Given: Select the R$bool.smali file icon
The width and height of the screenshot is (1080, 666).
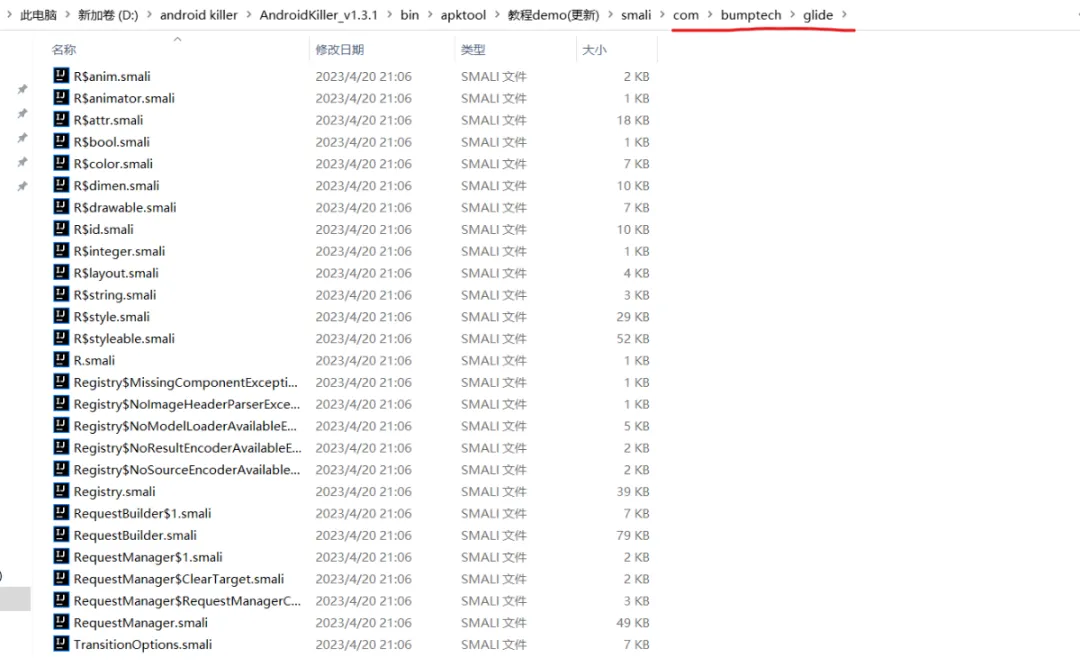Looking at the screenshot, I should pos(61,141).
